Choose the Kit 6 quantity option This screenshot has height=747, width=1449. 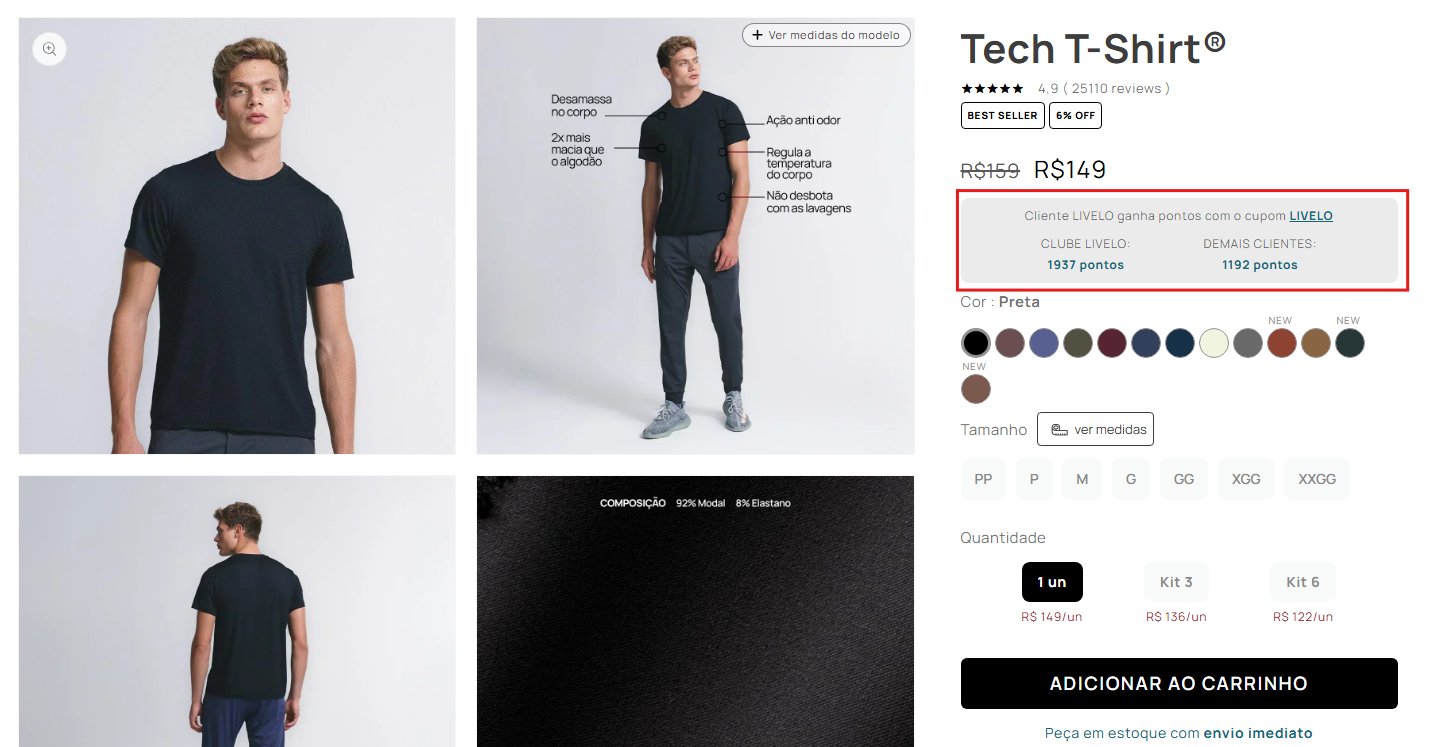(x=1303, y=582)
